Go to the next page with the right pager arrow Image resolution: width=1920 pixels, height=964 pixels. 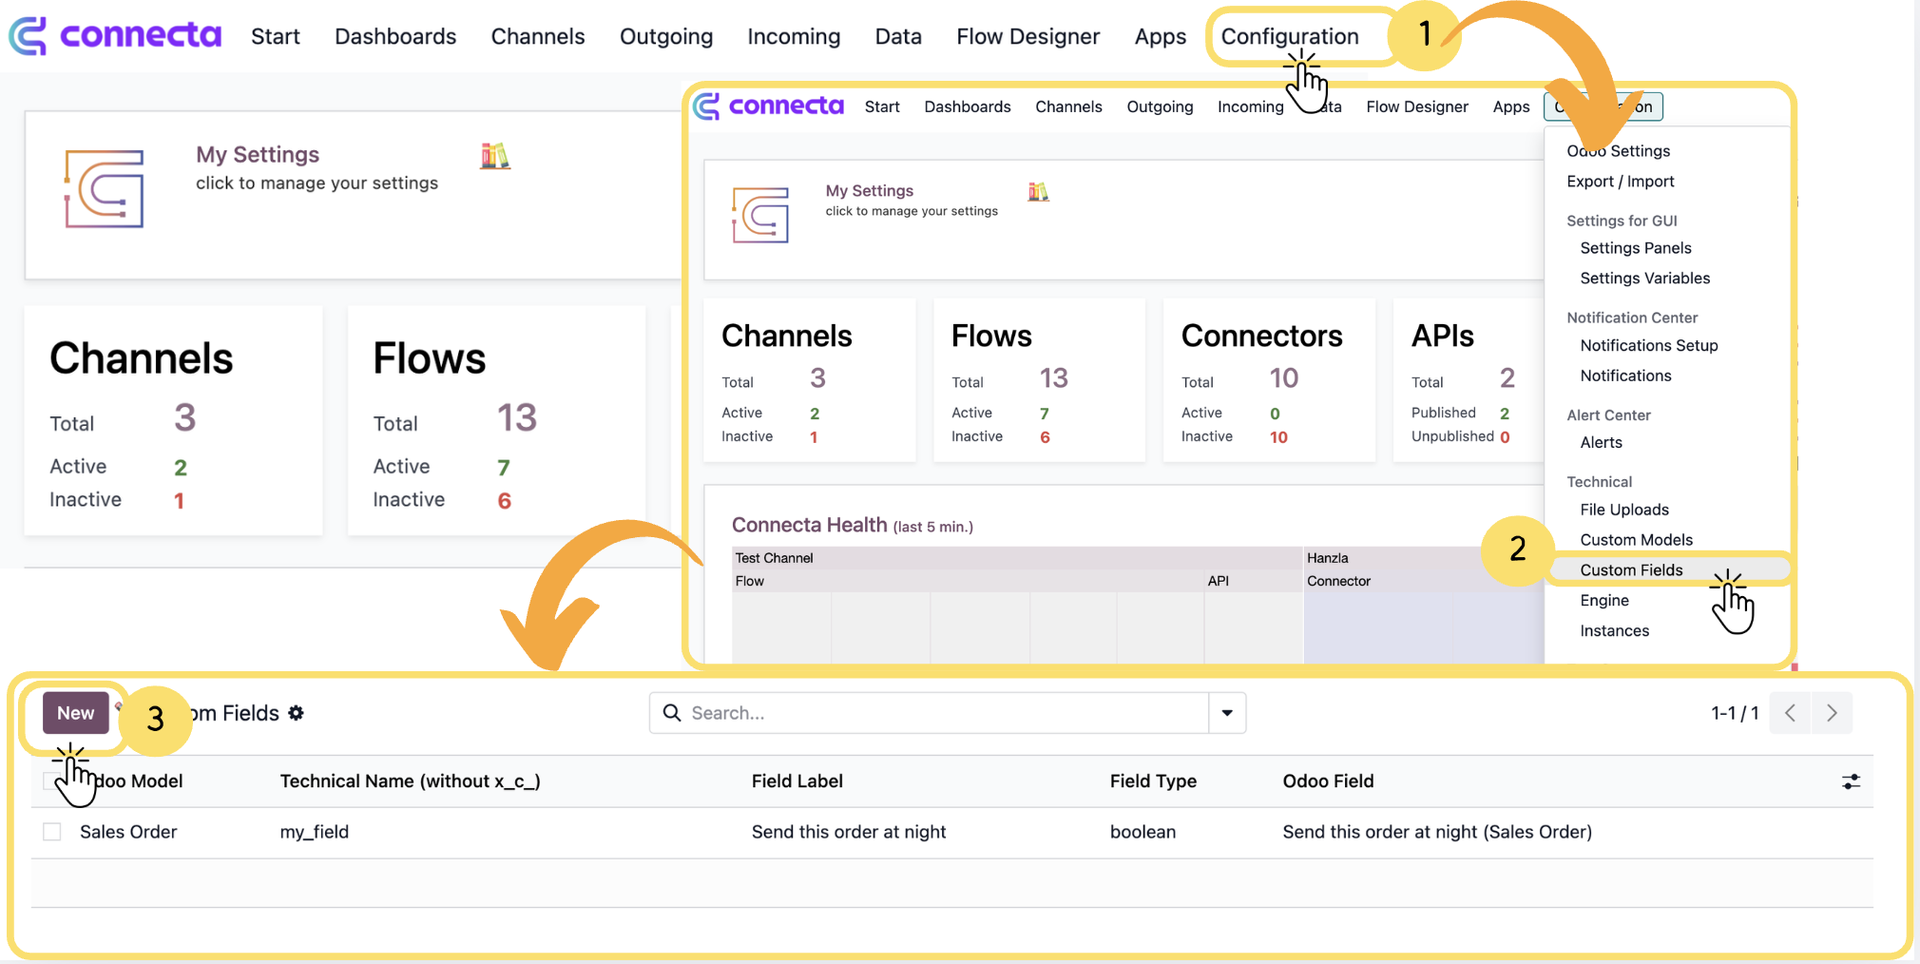coord(1832,713)
